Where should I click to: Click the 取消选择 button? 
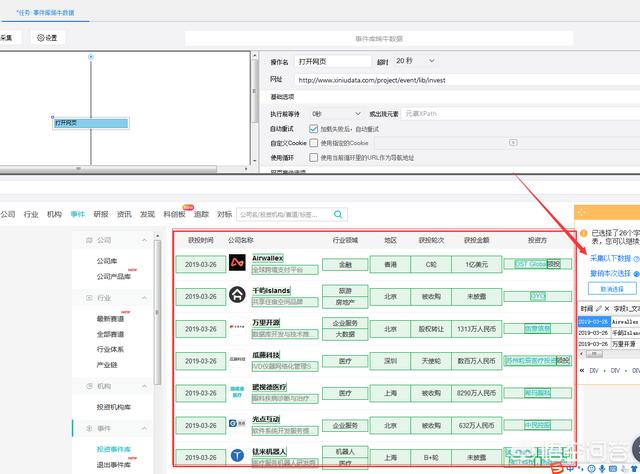click(x=612, y=289)
